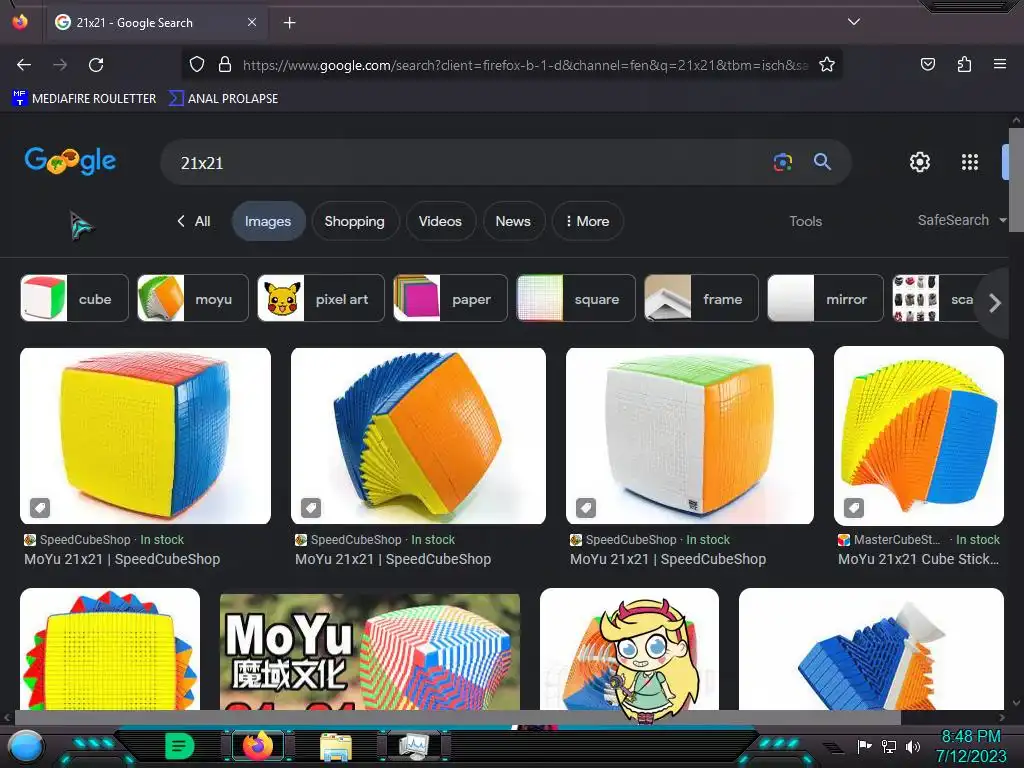This screenshot has width=1024, height=768.
Task: Open the MoYu 21x21 Cube Stick... title
Action: pos(918,559)
